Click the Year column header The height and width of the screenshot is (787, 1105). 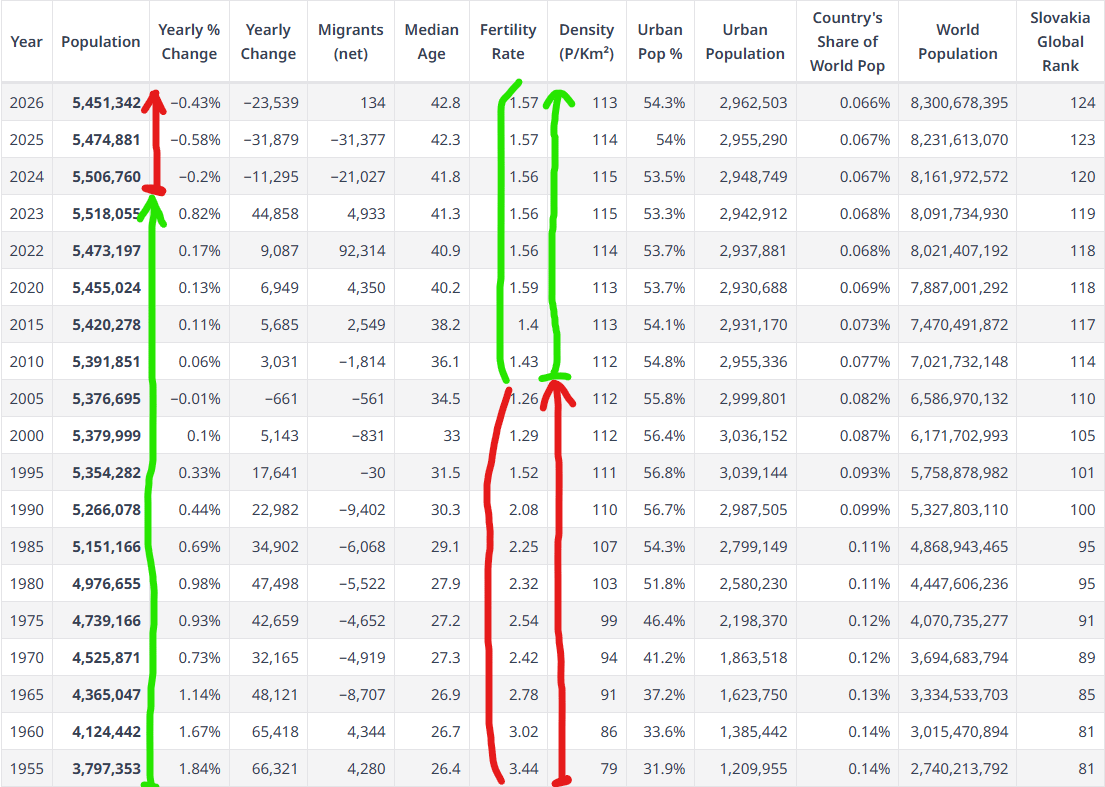pyautogui.click(x=27, y=42)
